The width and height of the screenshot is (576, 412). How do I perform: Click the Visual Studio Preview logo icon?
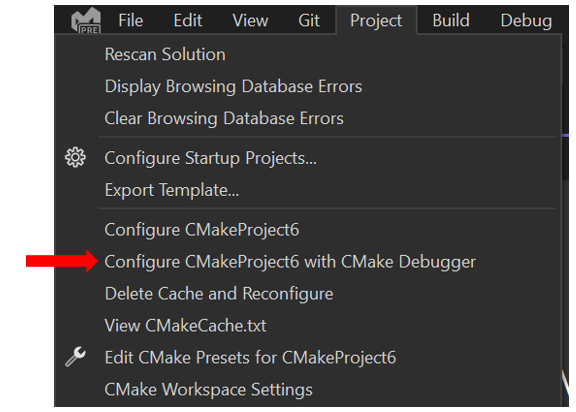(x=86, y=21)
